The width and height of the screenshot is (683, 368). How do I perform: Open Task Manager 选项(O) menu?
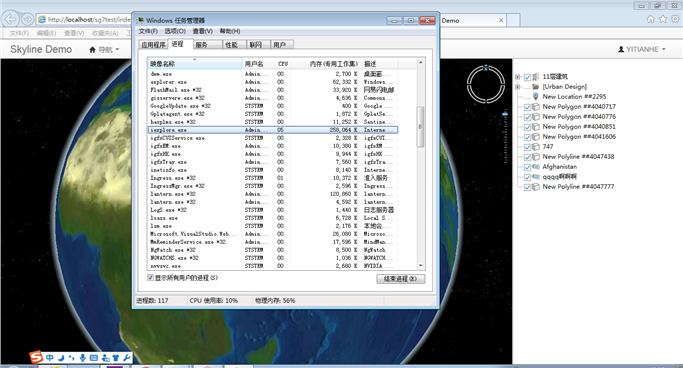click(175, 31)
